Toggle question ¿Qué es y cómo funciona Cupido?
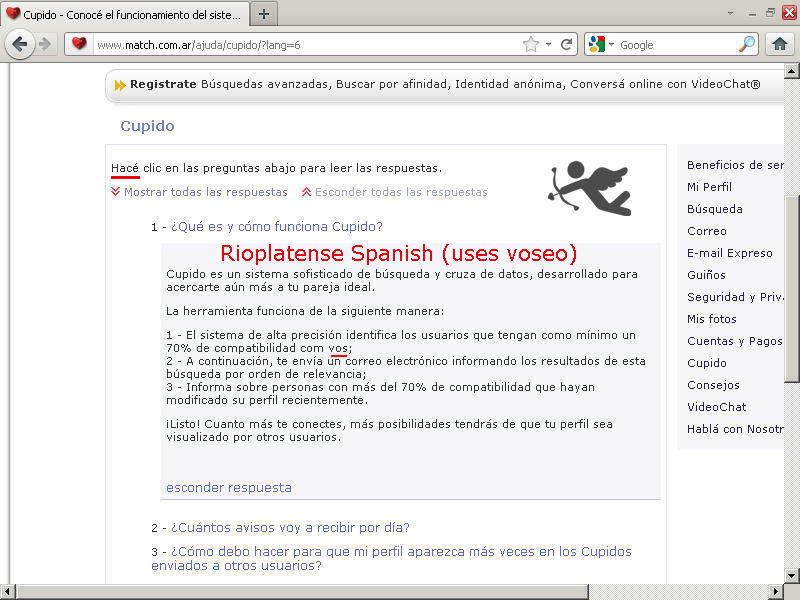 click(277, 227)
